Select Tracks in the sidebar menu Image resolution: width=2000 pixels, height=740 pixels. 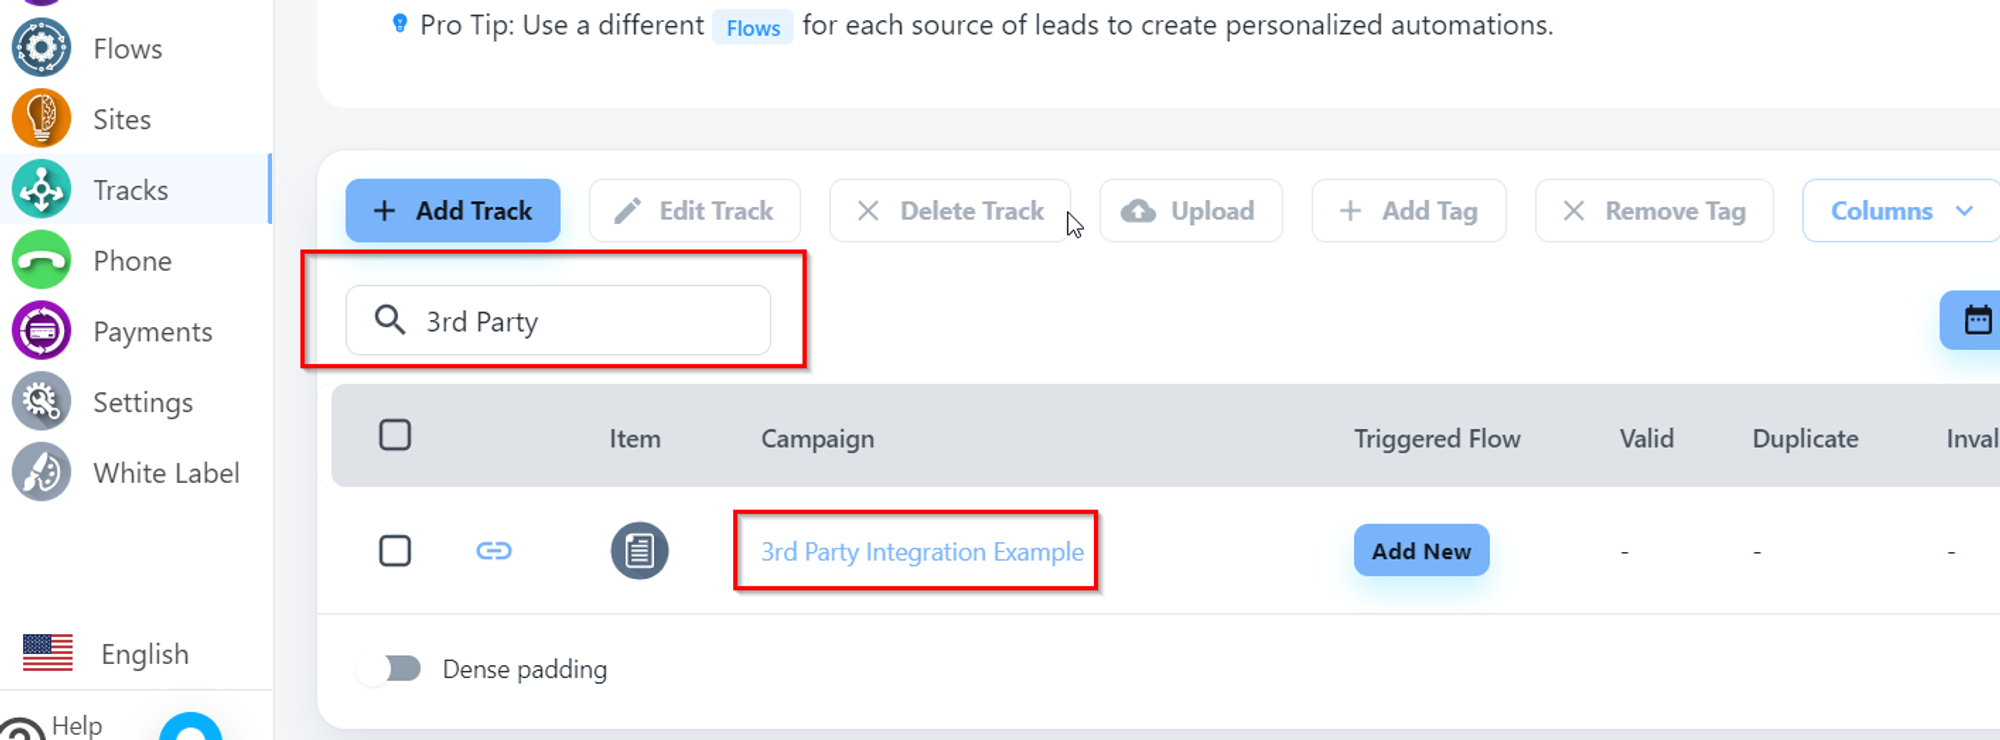pyautogui.click(x=130, y=190)
